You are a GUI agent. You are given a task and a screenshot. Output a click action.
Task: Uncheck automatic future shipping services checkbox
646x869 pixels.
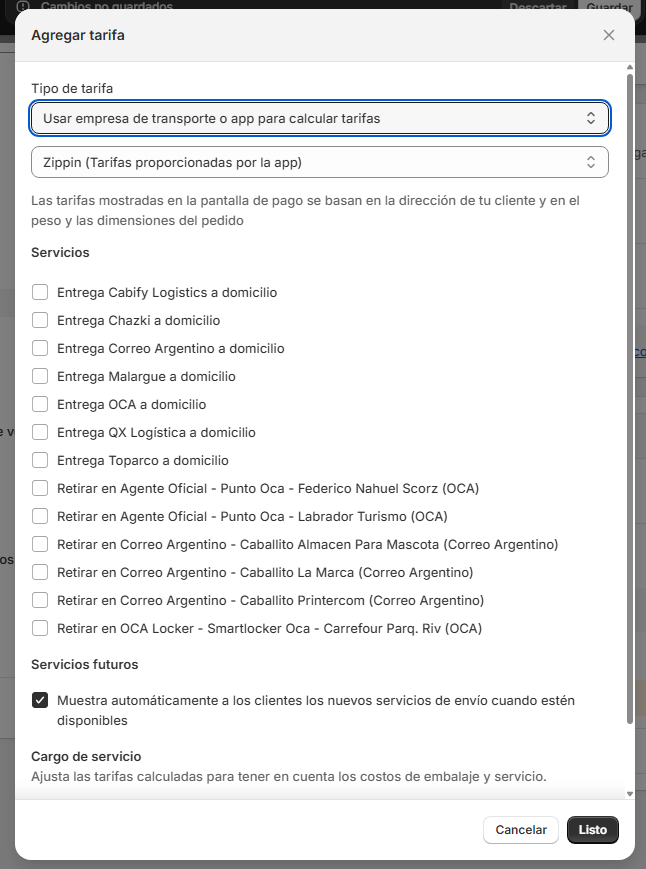click(x=40, y=701)
